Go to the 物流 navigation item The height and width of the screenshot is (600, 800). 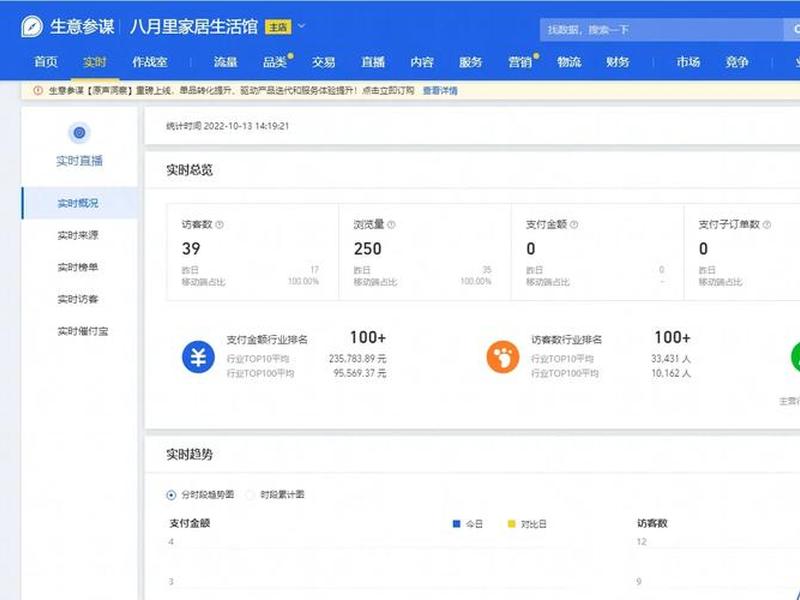(569, 62)
